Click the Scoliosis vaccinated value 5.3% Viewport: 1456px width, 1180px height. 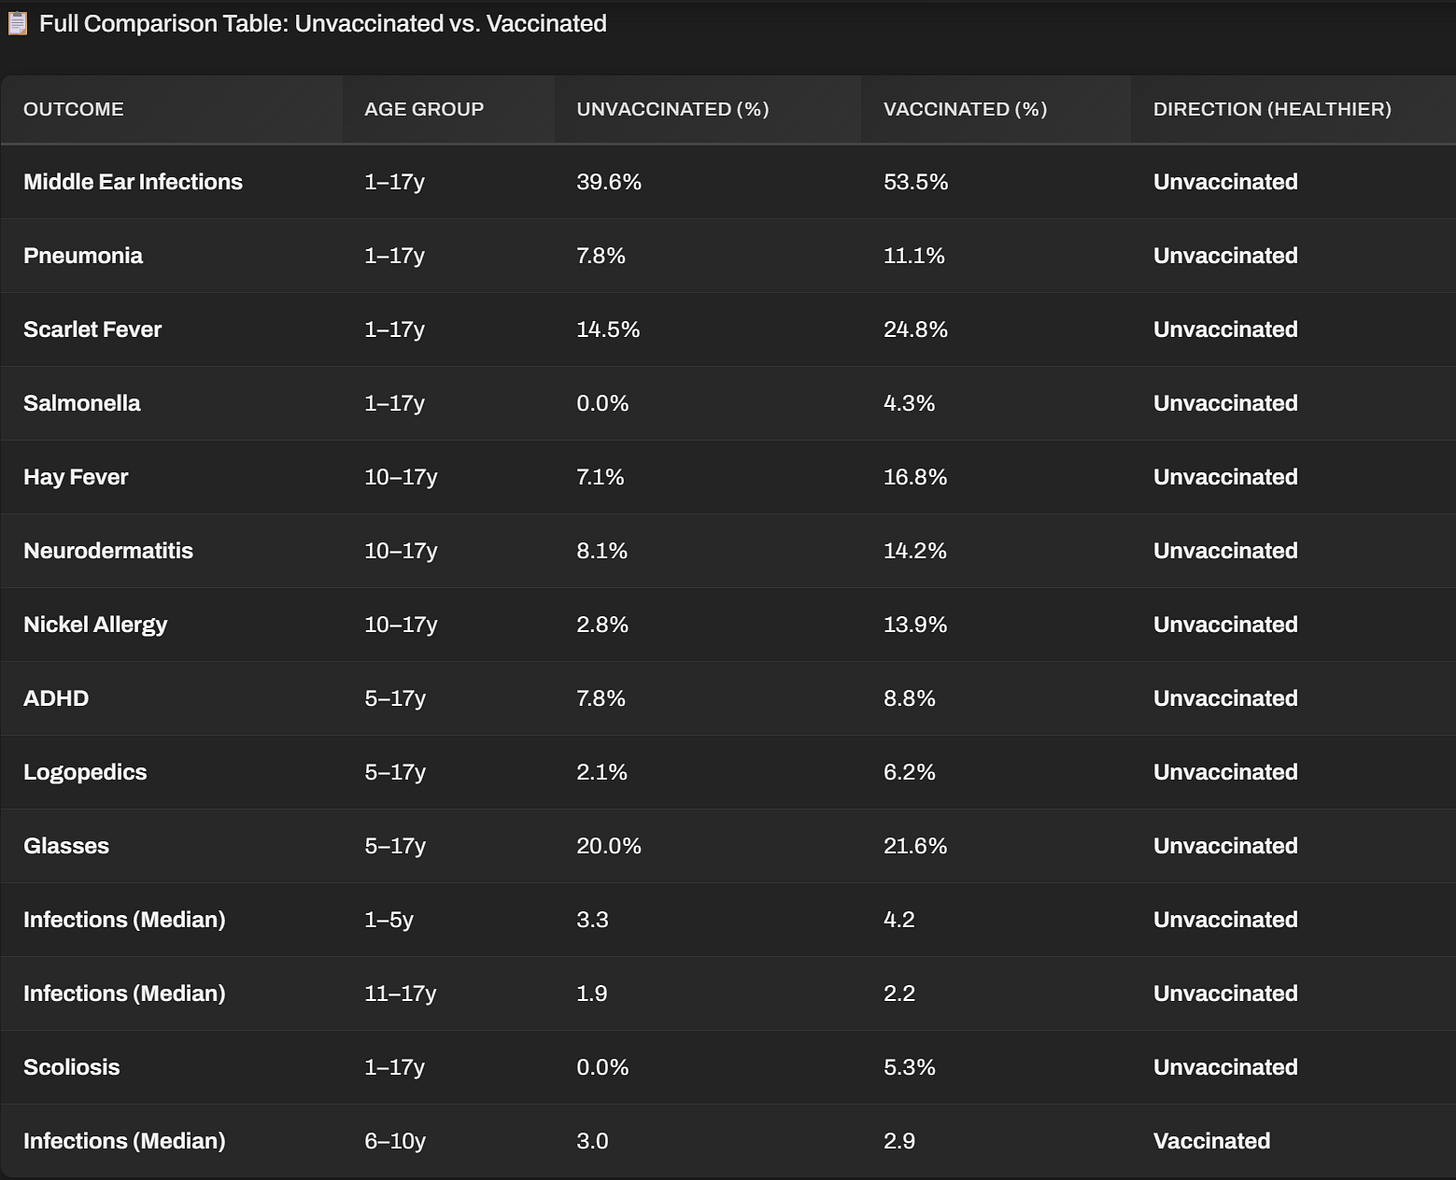pyautogui.click(x=909, y=1068)
